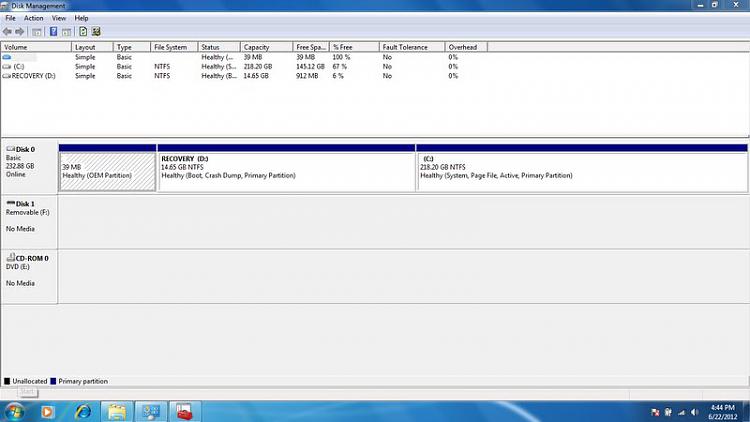The width and height of the screenshot is (750, 422).
Task: Select the Disk 0 label panel
Action: 29,166
